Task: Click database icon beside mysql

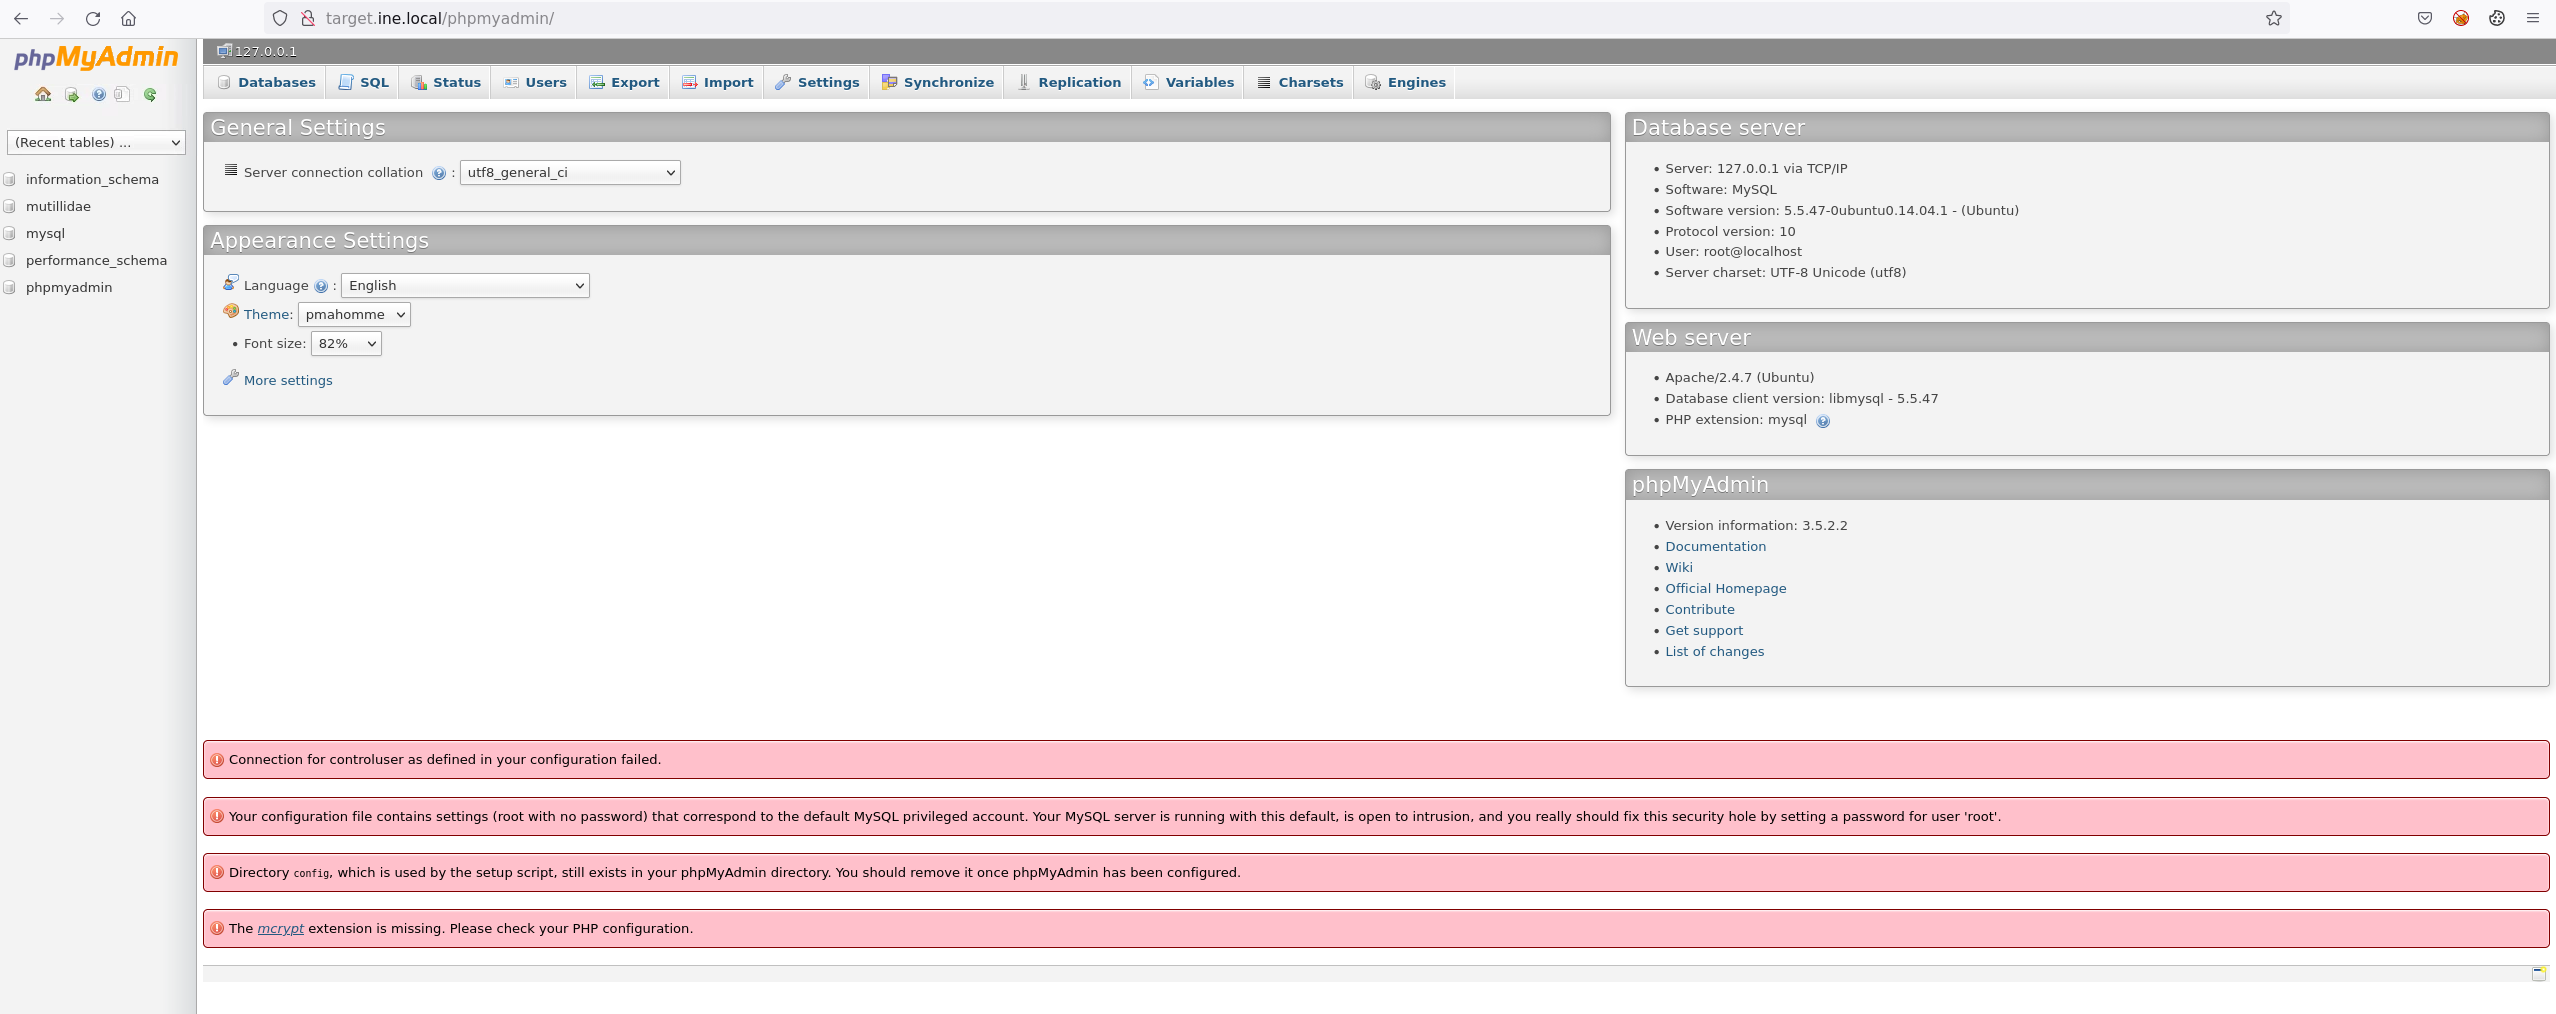Action: pos(10,234)
